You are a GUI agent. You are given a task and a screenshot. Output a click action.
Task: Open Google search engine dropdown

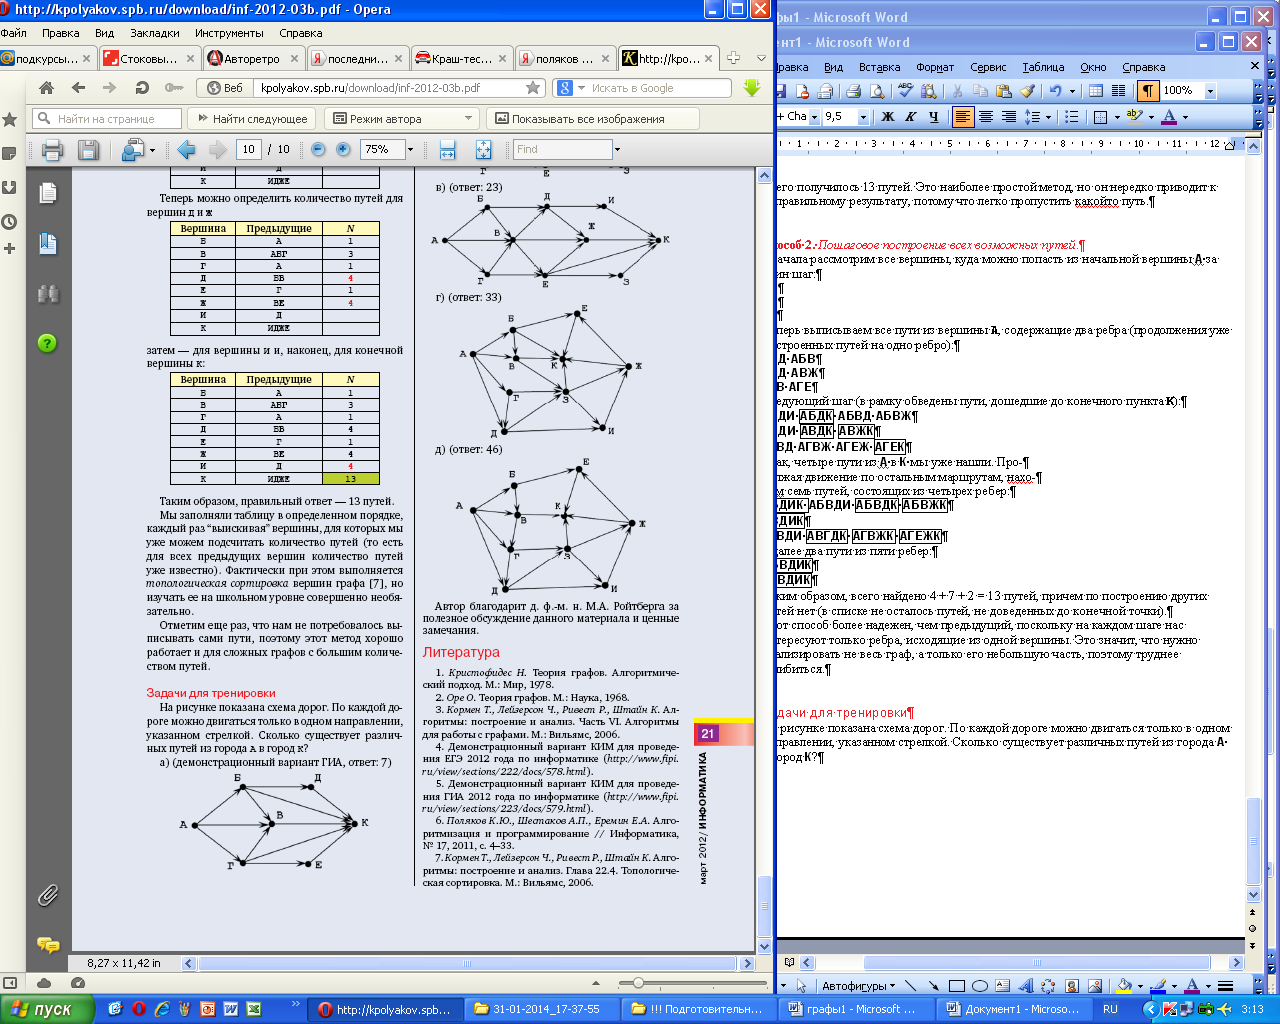pos(581,88)
